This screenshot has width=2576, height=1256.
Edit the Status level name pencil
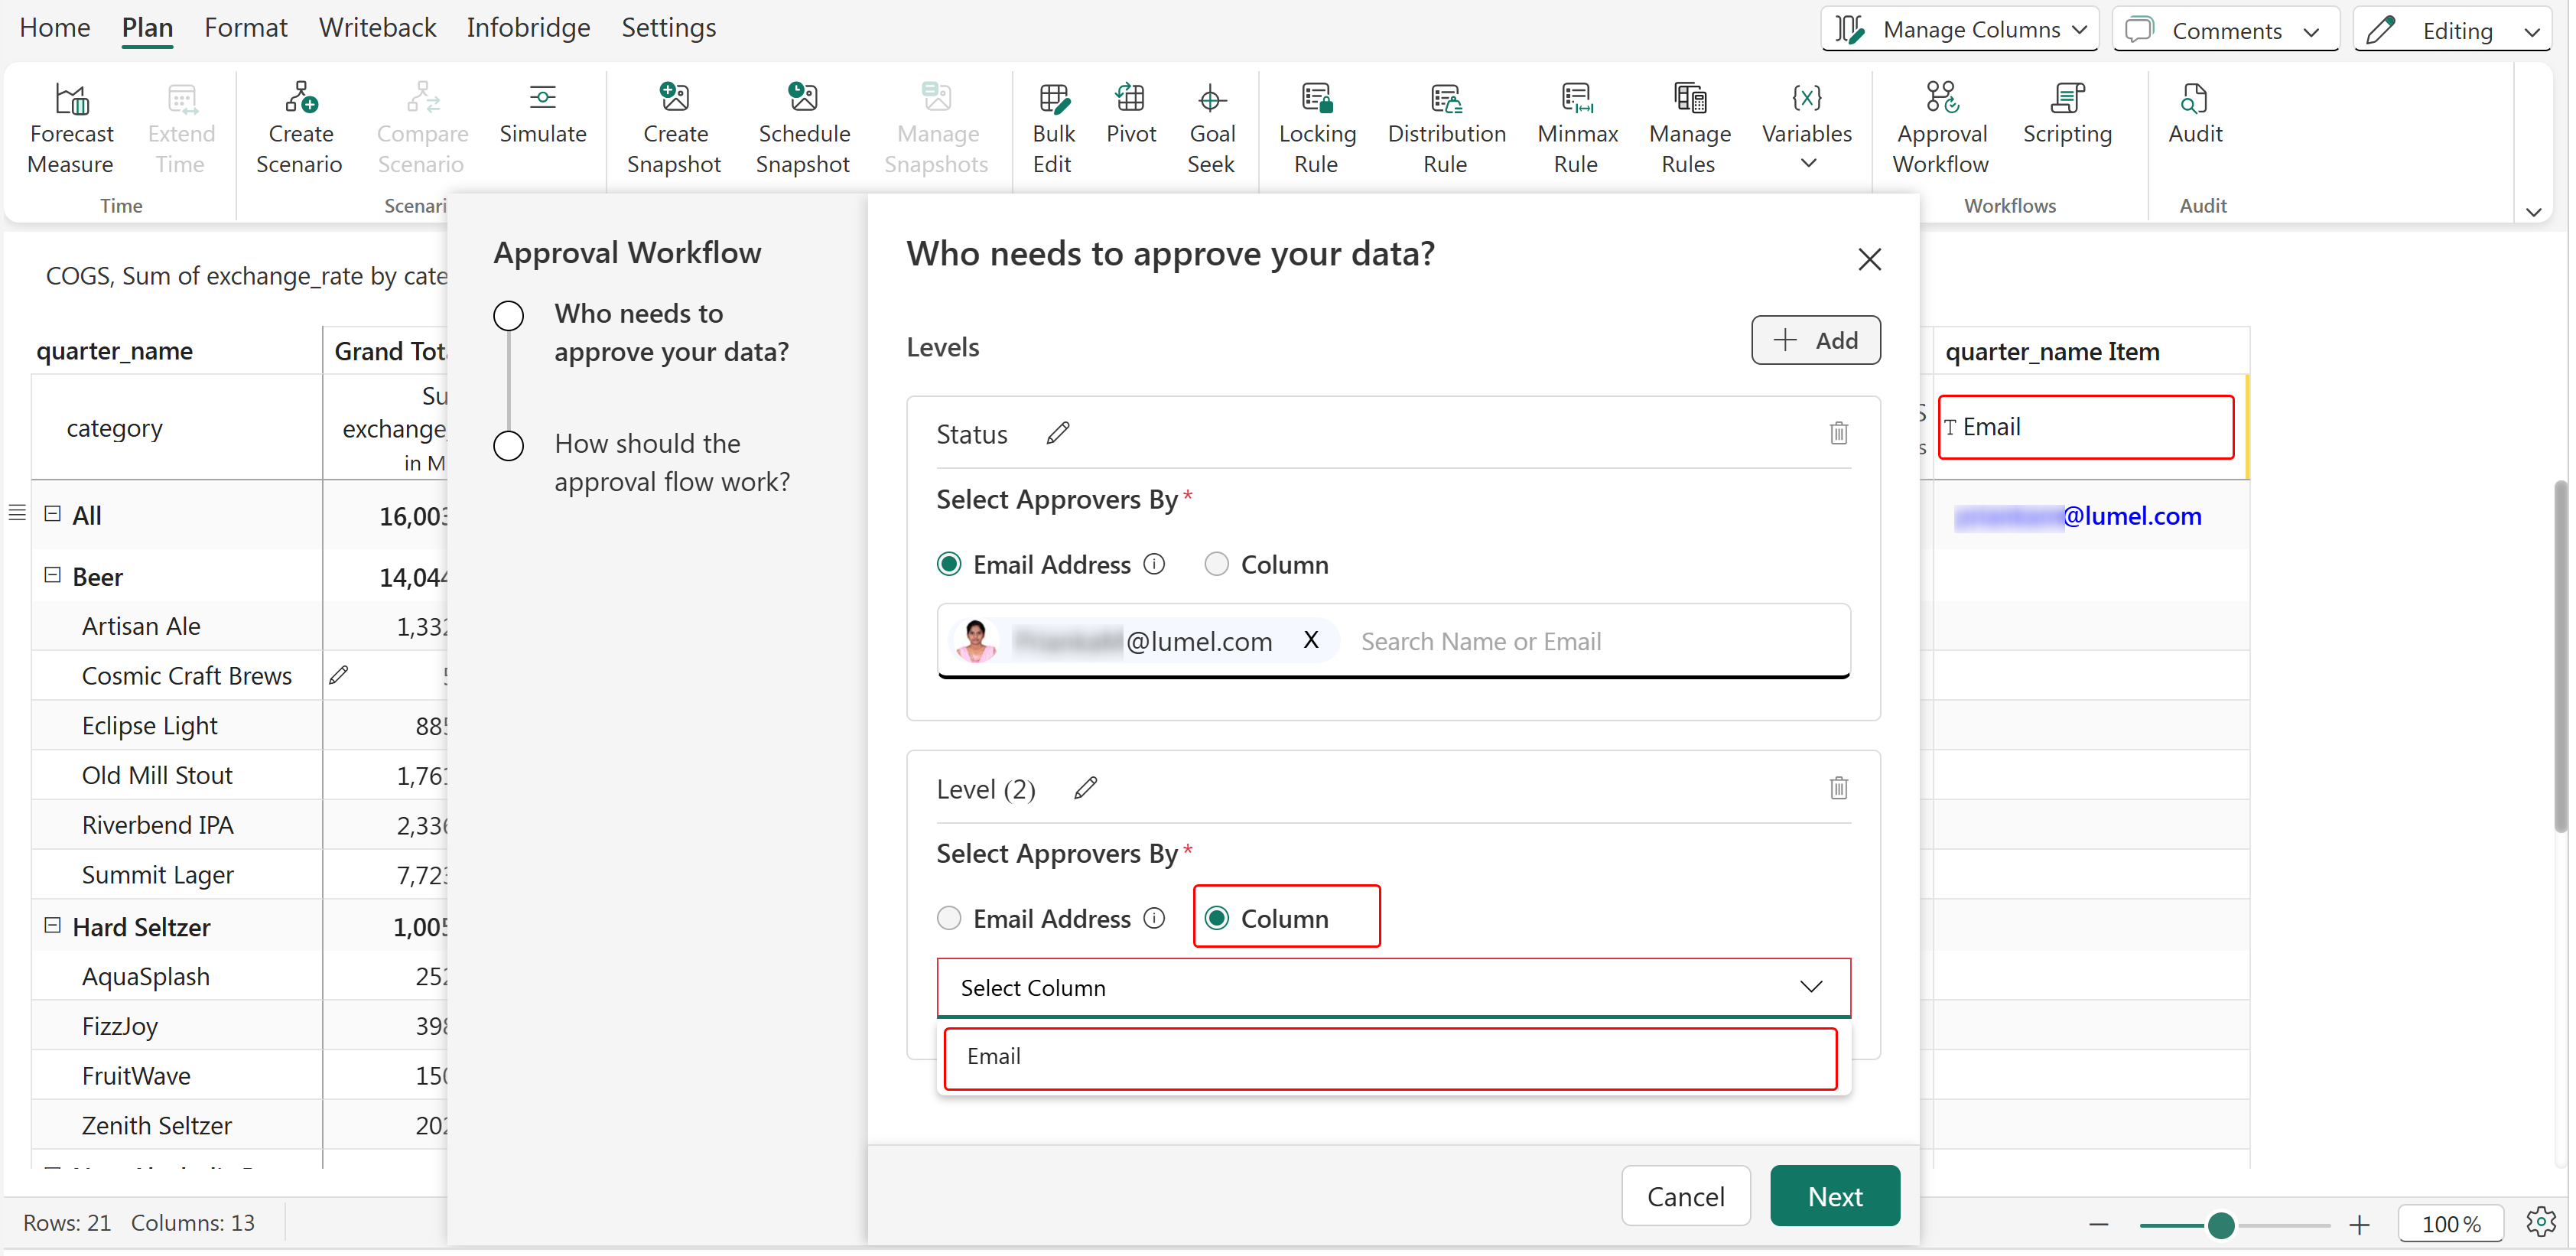tap(1057, 433)
